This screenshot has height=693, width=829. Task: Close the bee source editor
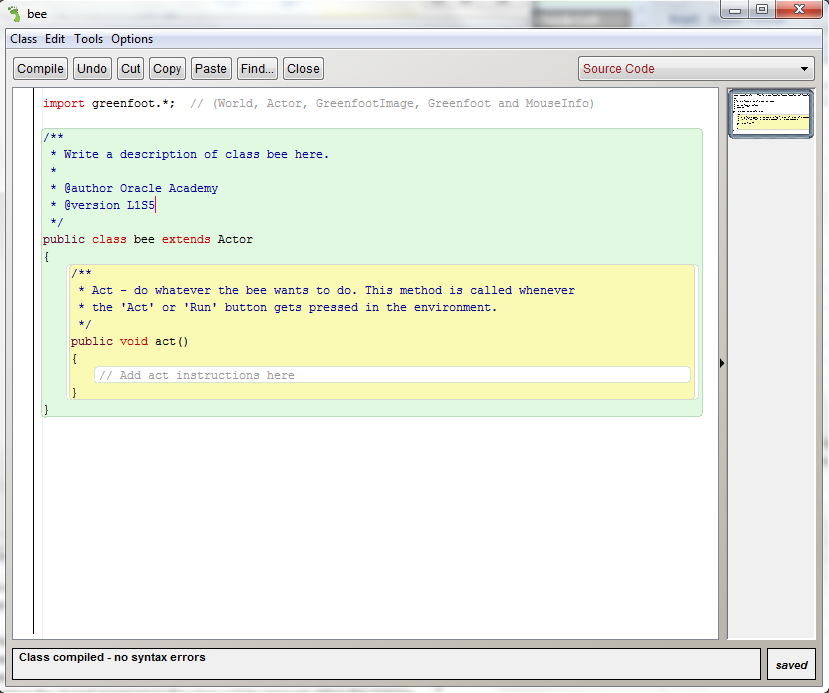[x=302, y=68]
